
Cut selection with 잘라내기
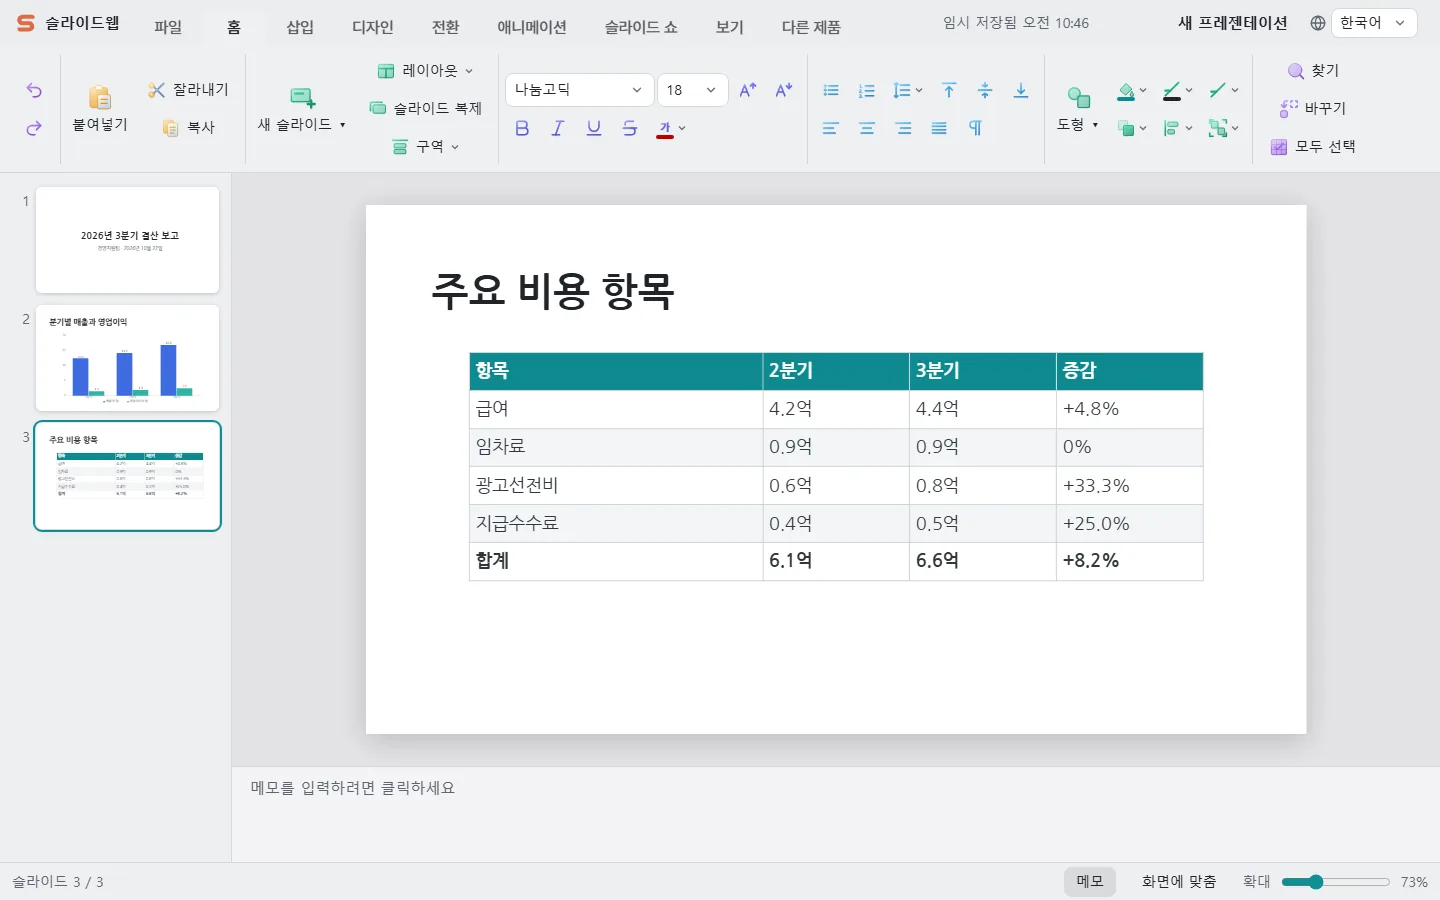point(188,90)
